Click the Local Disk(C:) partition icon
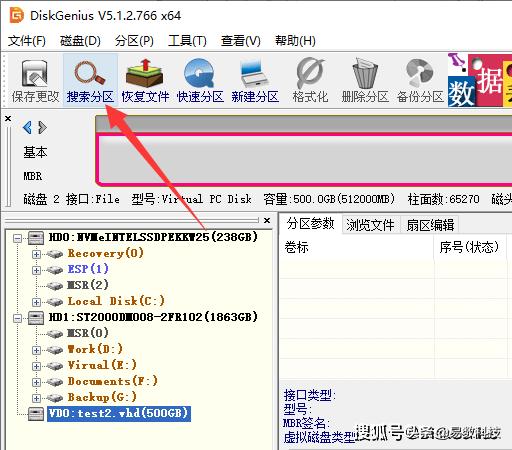The width and height of the screenshot is (512, 450). [55, 302]
